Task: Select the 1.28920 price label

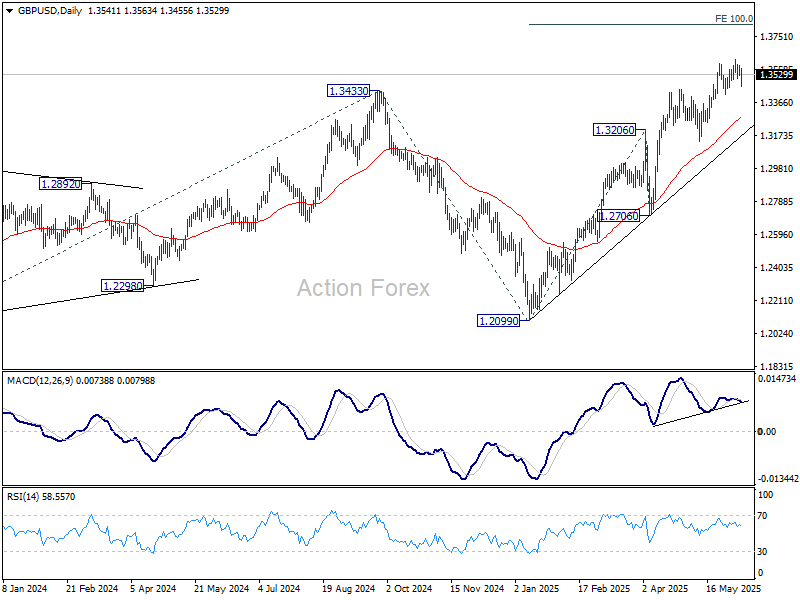Action: pos(61,184)
